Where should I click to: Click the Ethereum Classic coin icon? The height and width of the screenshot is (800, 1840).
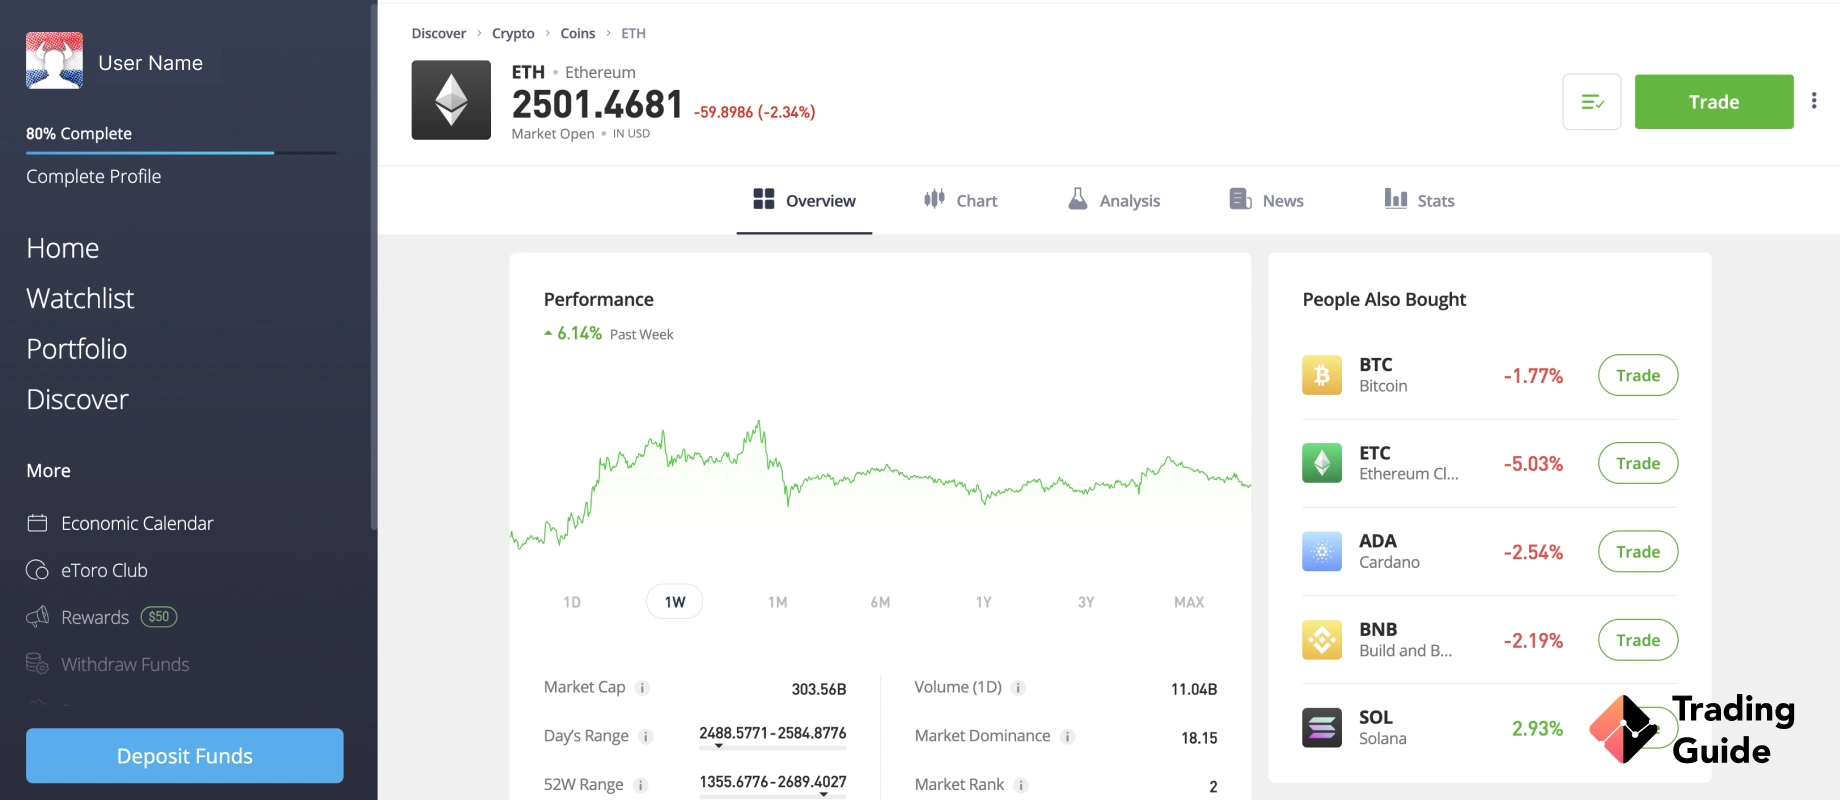1322,463
